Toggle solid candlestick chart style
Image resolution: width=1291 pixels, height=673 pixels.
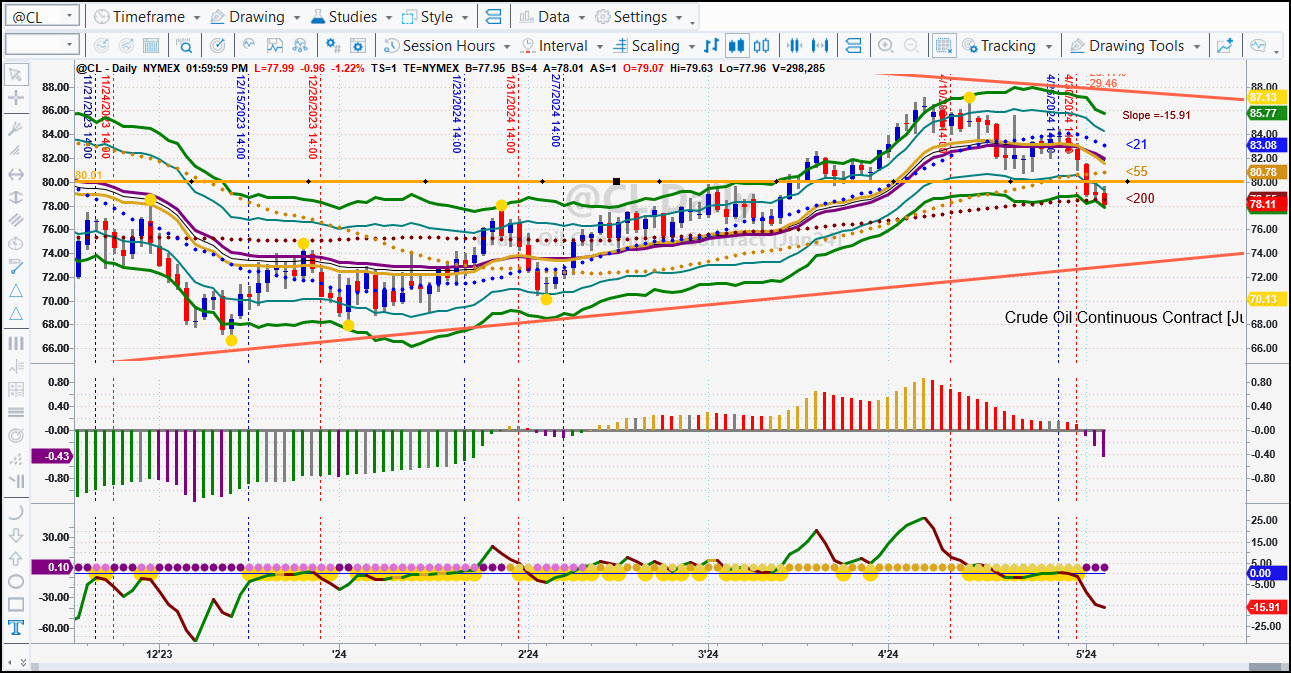tap(737, 45)
